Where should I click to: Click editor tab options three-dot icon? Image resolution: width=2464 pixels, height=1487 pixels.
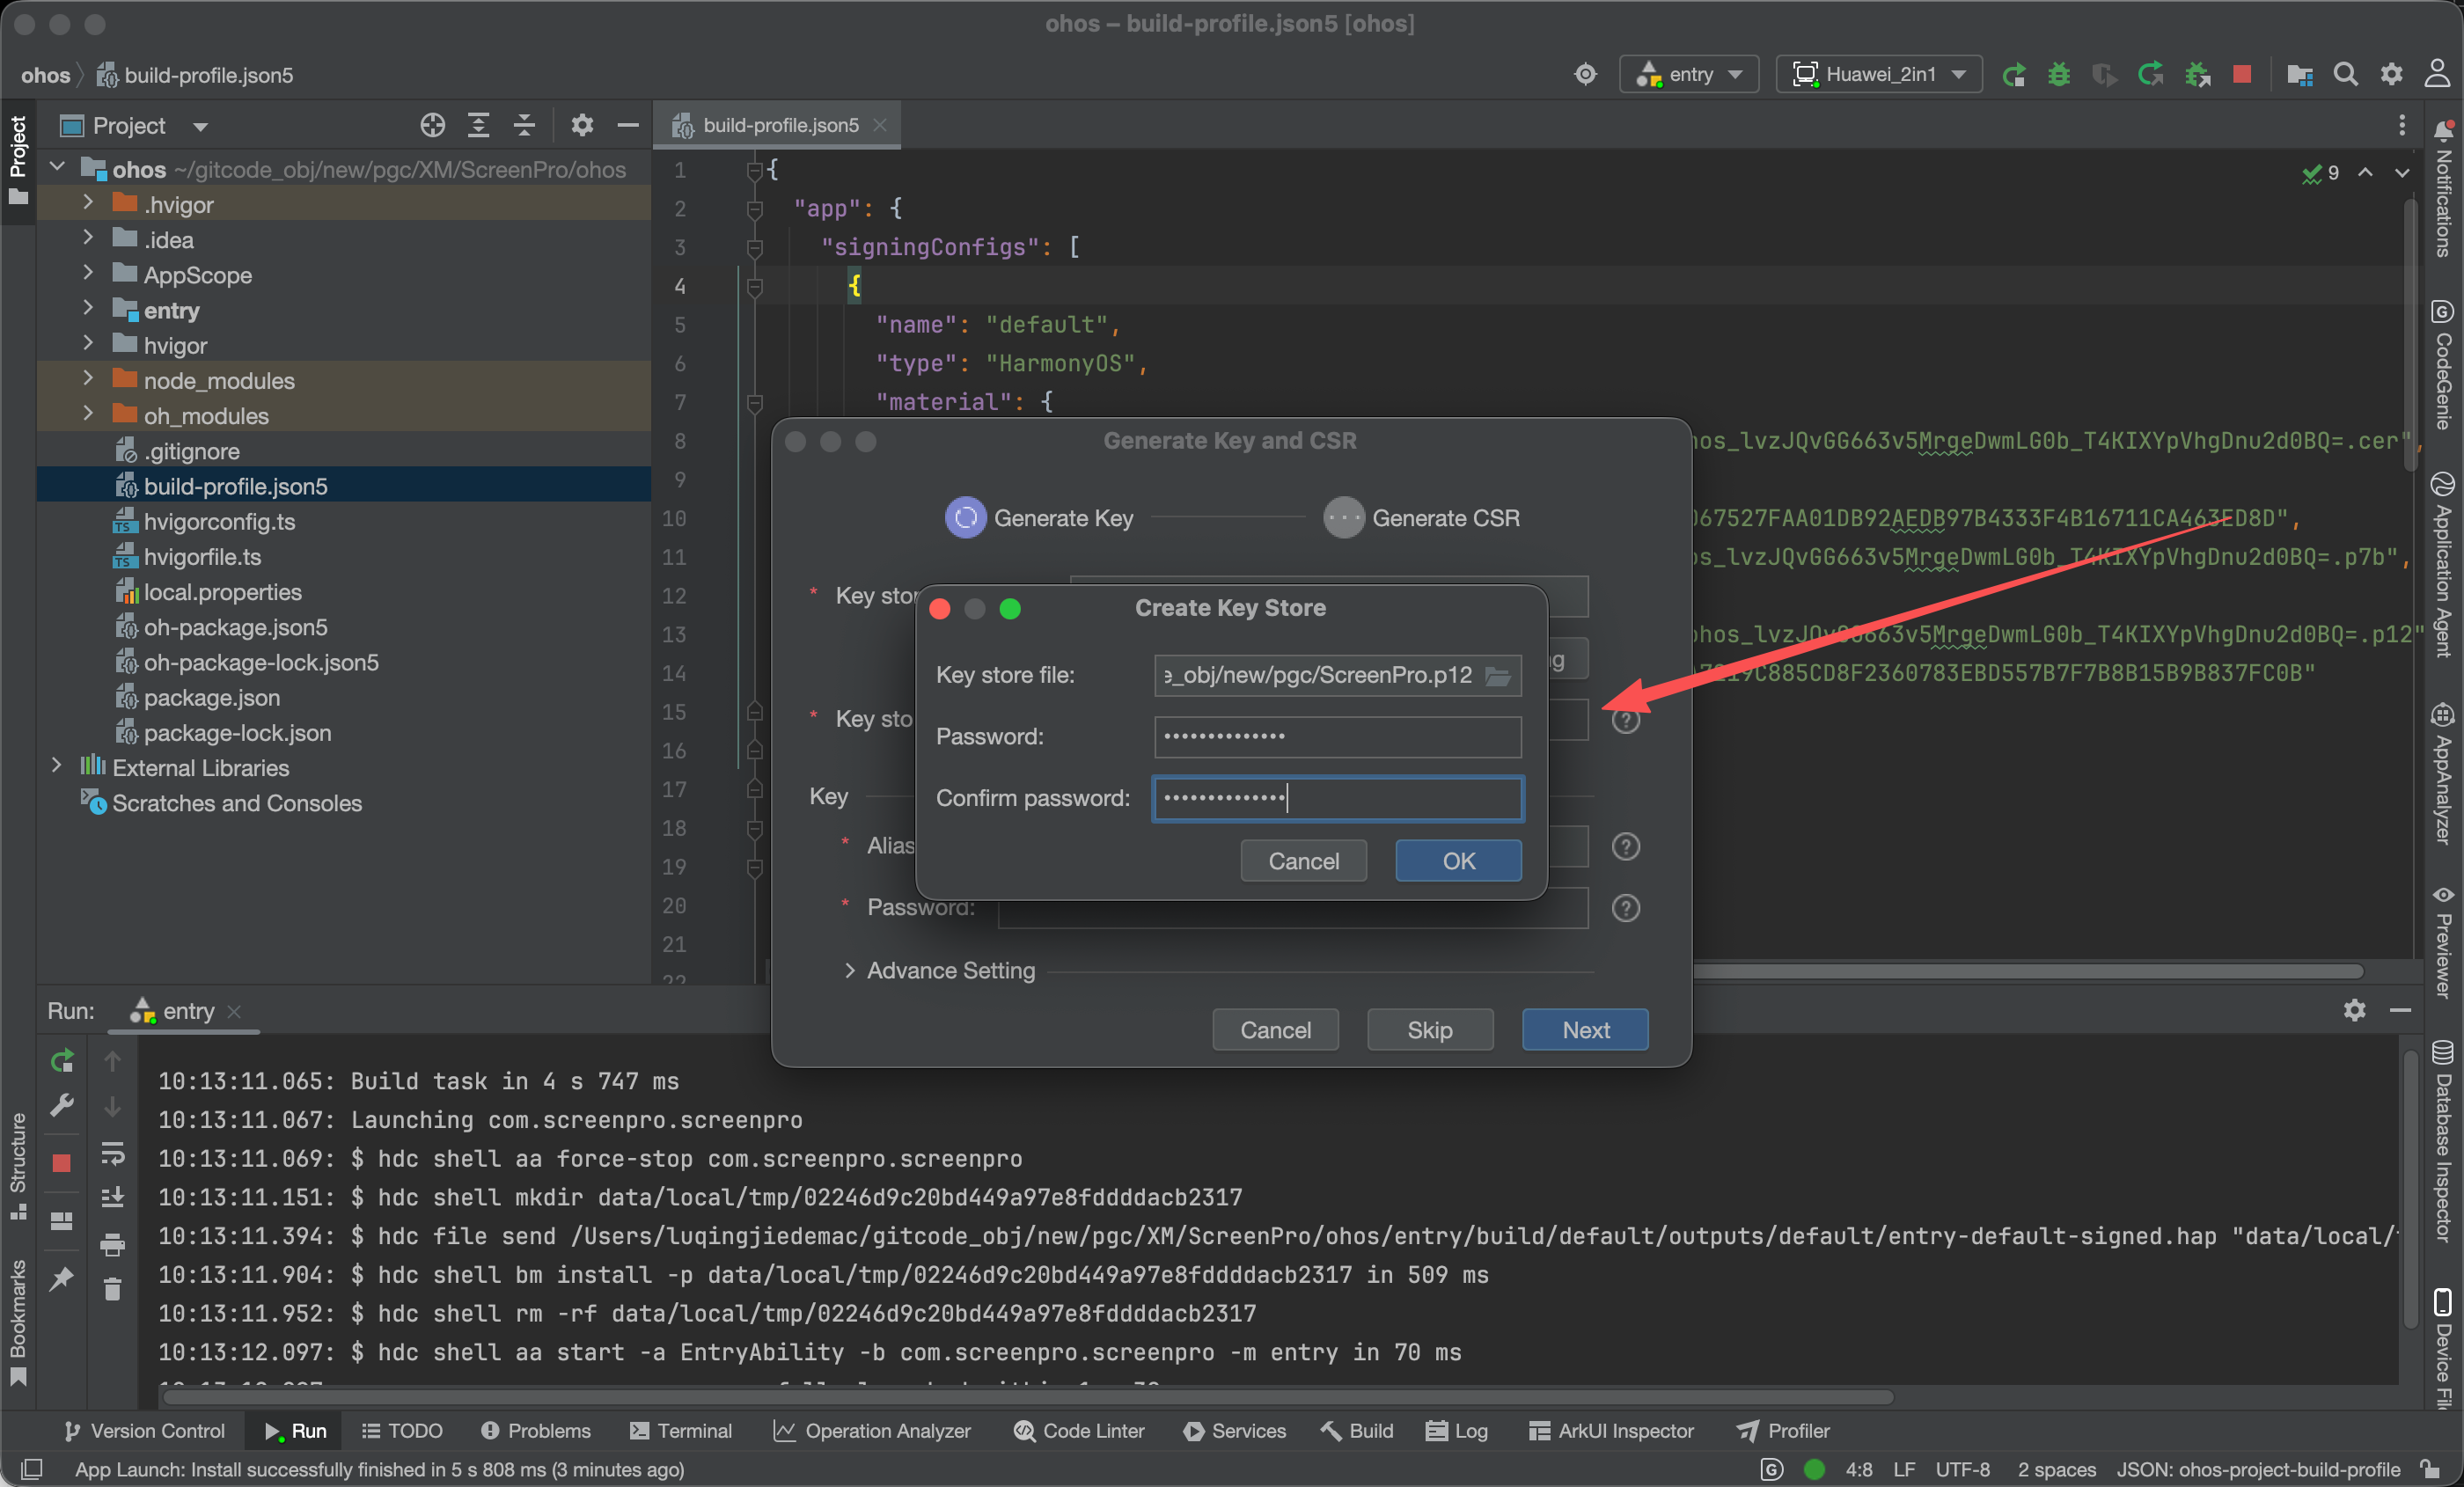coord(2401,125)
